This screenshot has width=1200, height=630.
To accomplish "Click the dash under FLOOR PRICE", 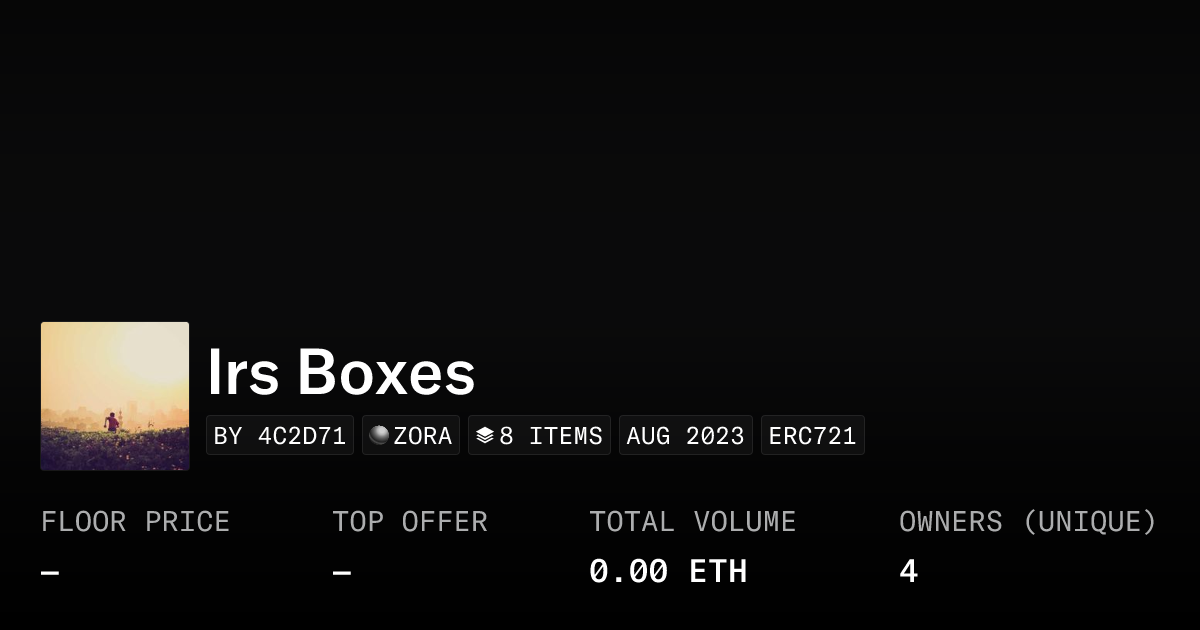I will click(x=48, y=571).
